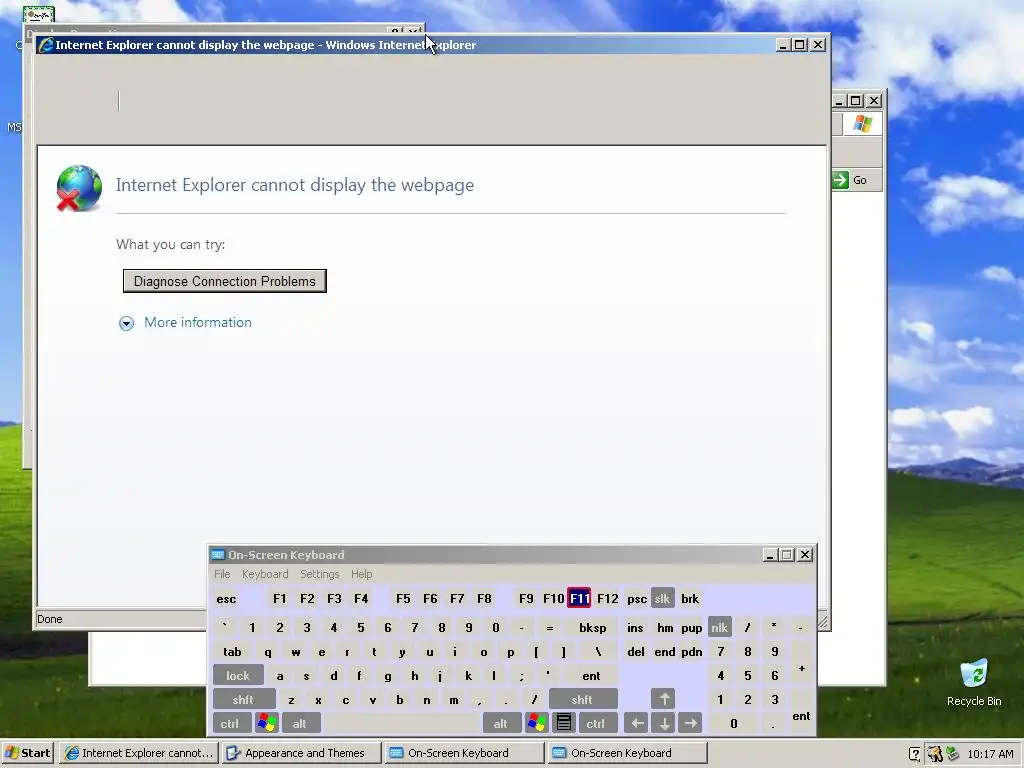Click the F5 key on the keyboard

tap(403, 598)
